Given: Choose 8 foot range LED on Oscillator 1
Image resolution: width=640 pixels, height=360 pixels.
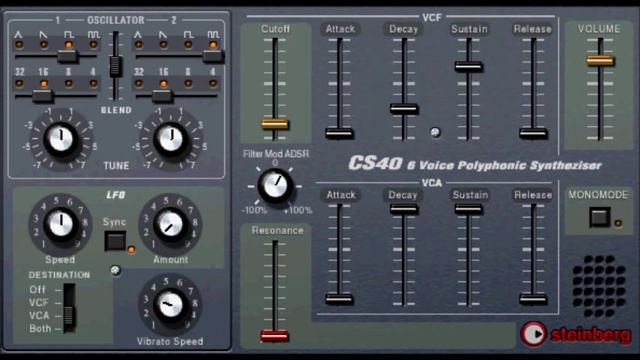Looking at the screenshot, I should pyautogui.click(x=69, y=83).
